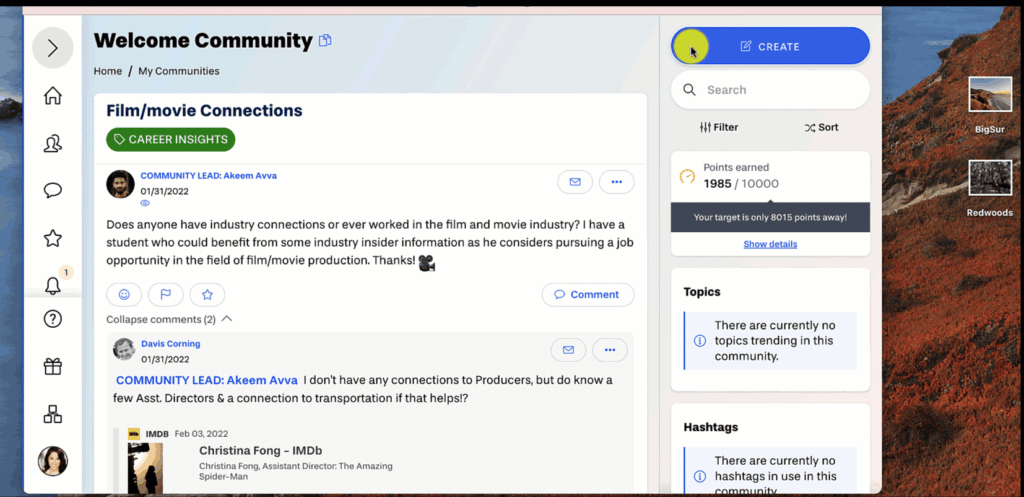Open the Sort options
The width and height of the screenshot is (1024, 497).
(x=821, y=128)
